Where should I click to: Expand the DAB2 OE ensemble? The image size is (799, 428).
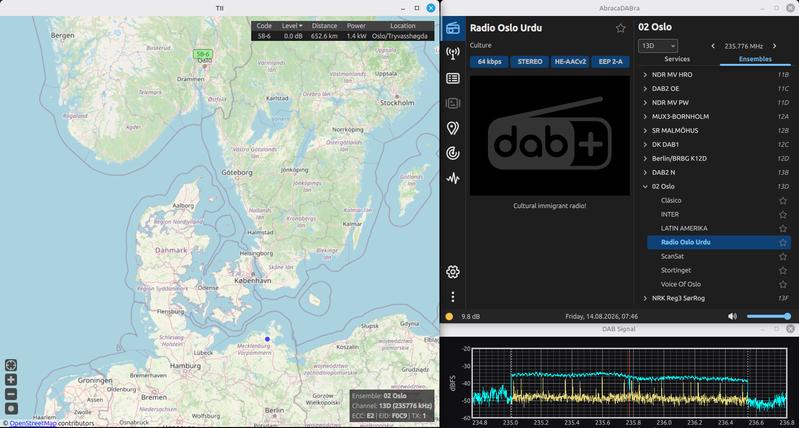tap(645, 89)
